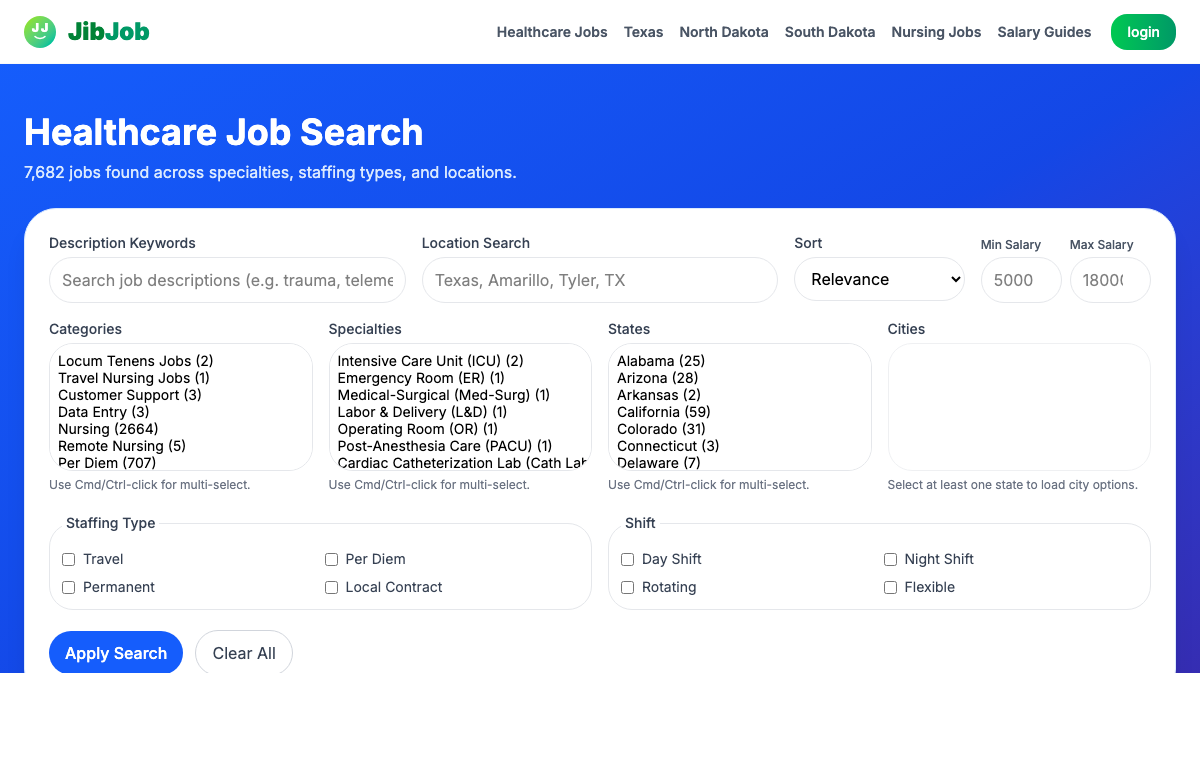Viewport: 1200px width, 760px height.
Task: Enable the Night Shift checkbox
Action: [890, 559]
